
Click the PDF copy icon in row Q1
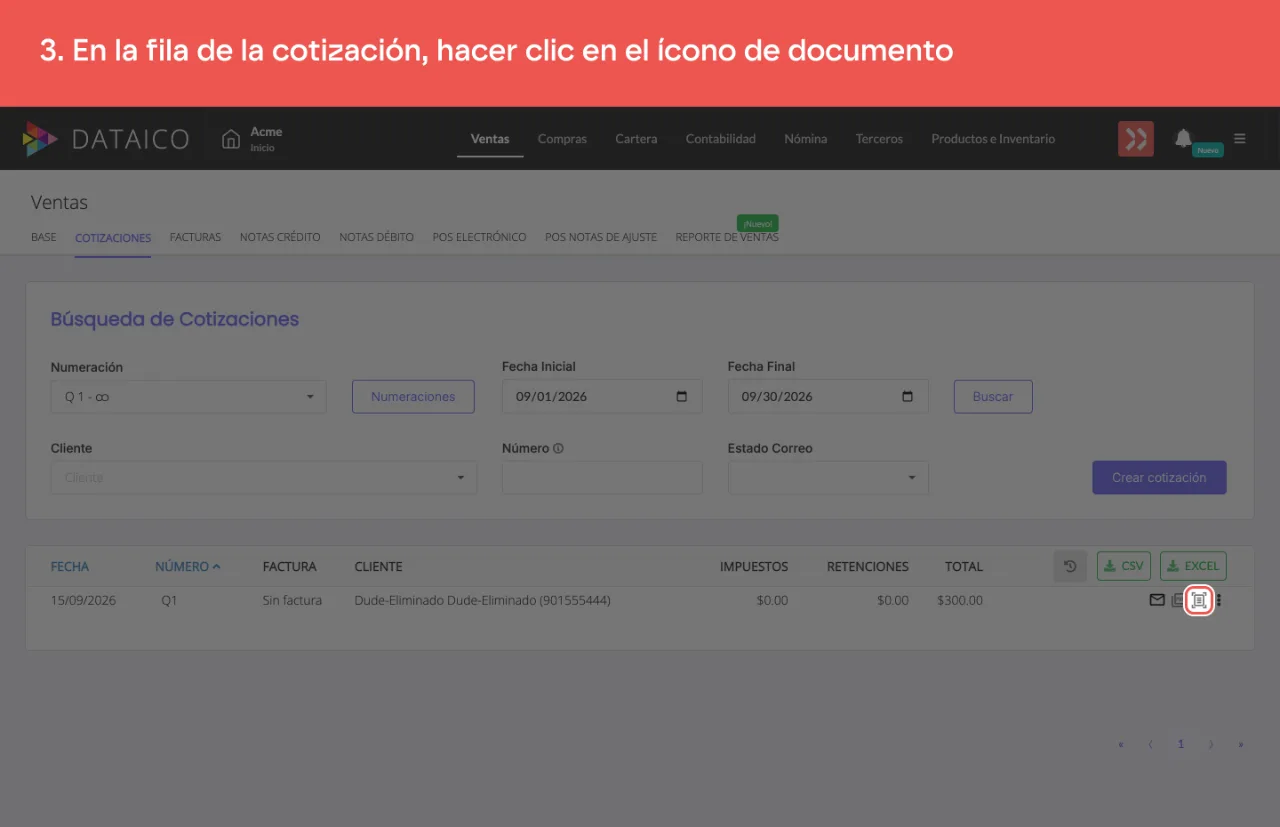tap(1178, 601)
